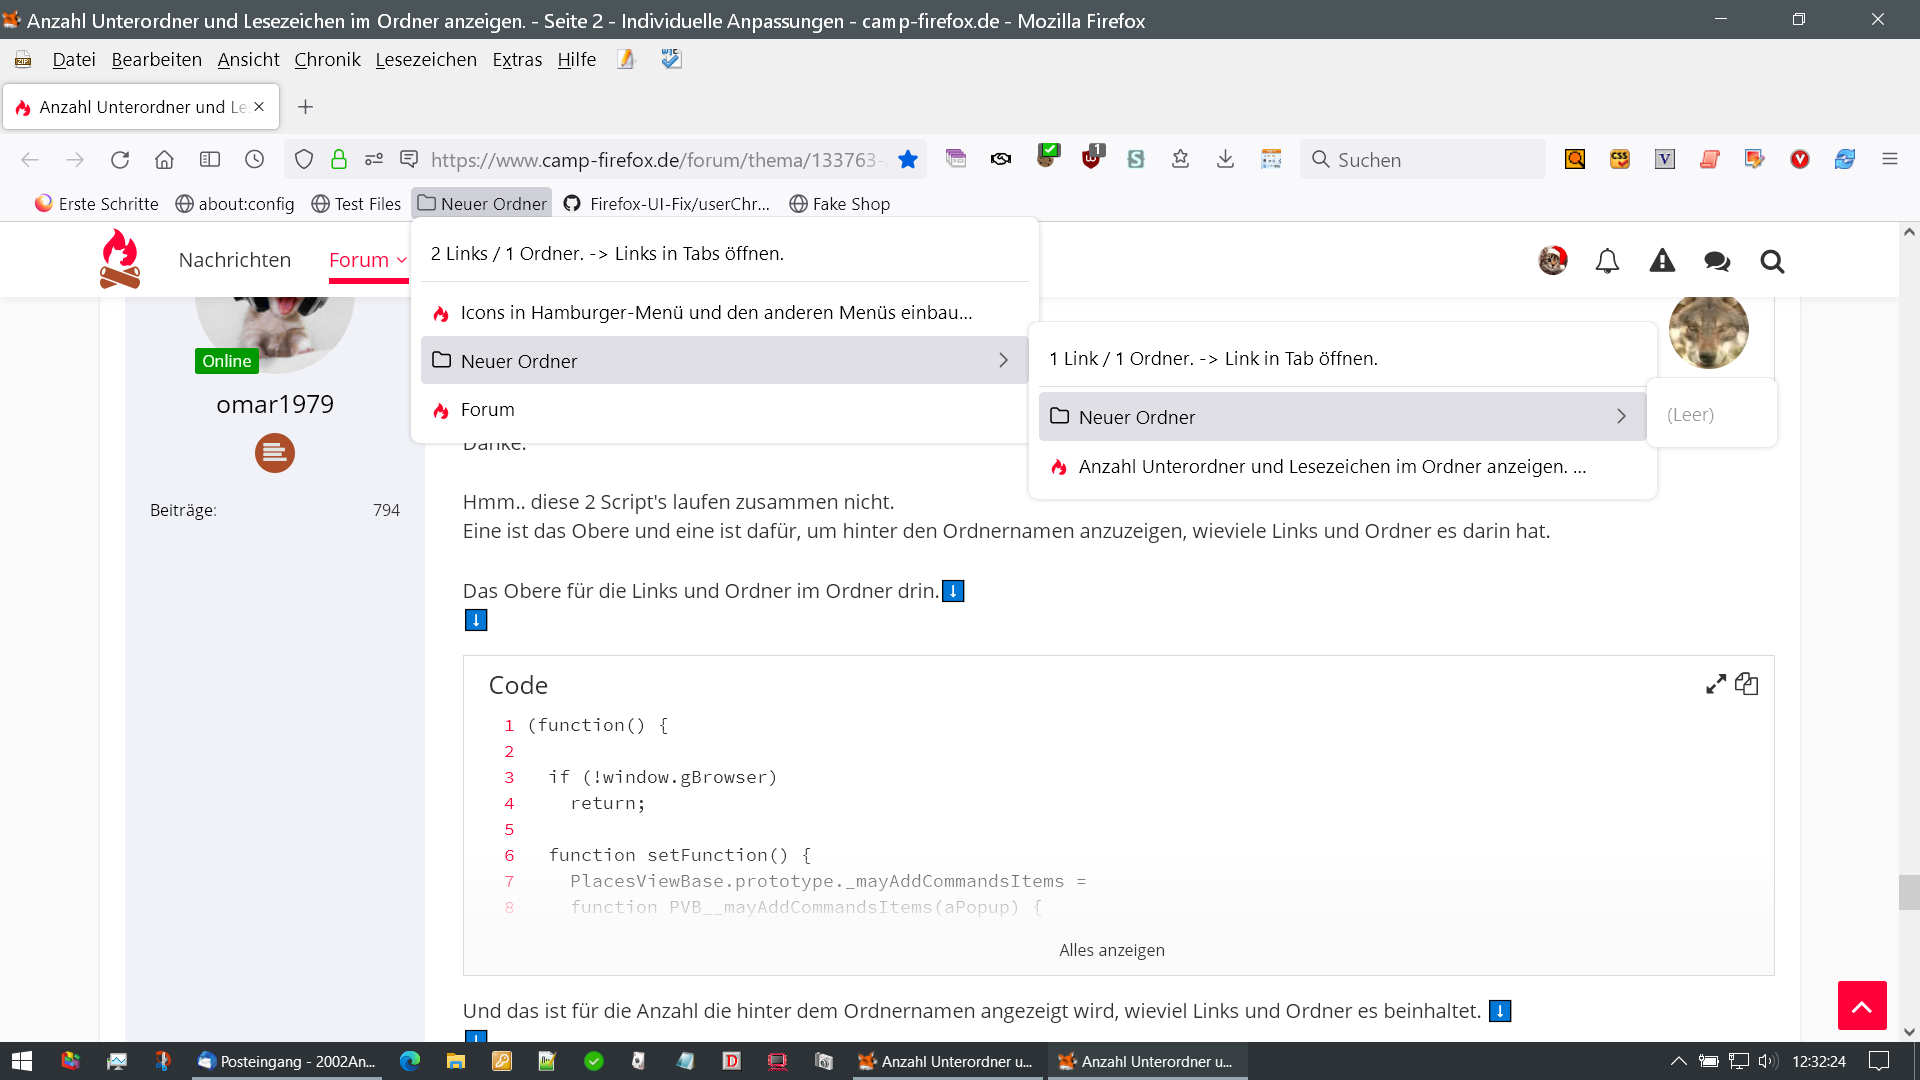Click the reload page icon
1920x1080 pixels.
(120, 160)
